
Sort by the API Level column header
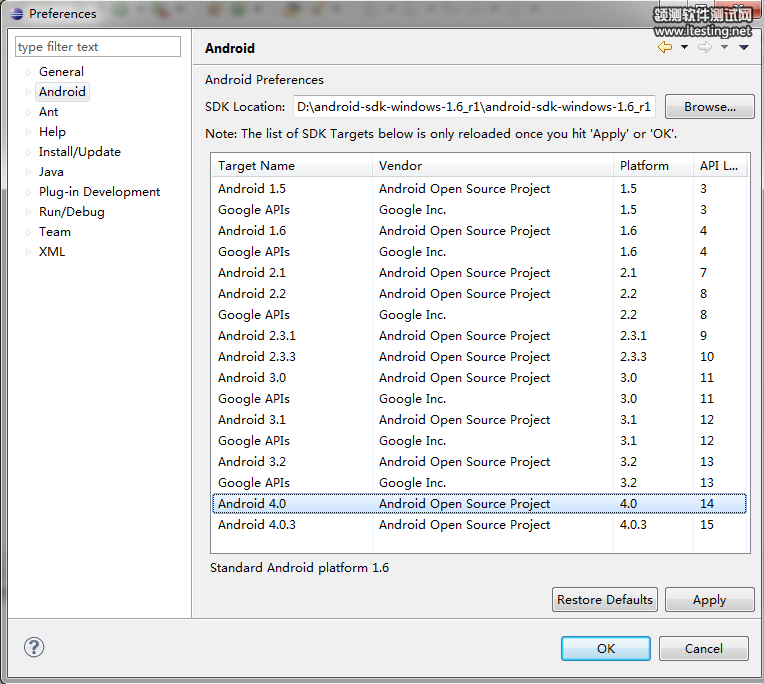(x=720, y=166)
